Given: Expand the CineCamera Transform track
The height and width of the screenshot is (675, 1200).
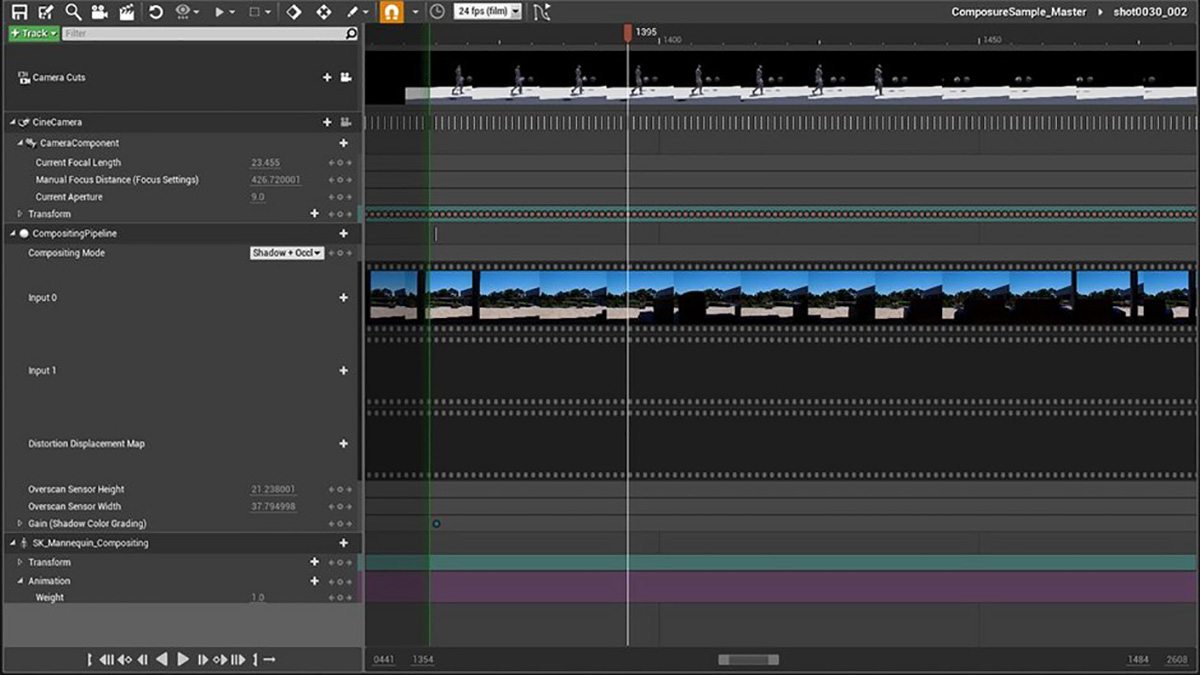Looking at the screenshot, I should tap(20, 214).
